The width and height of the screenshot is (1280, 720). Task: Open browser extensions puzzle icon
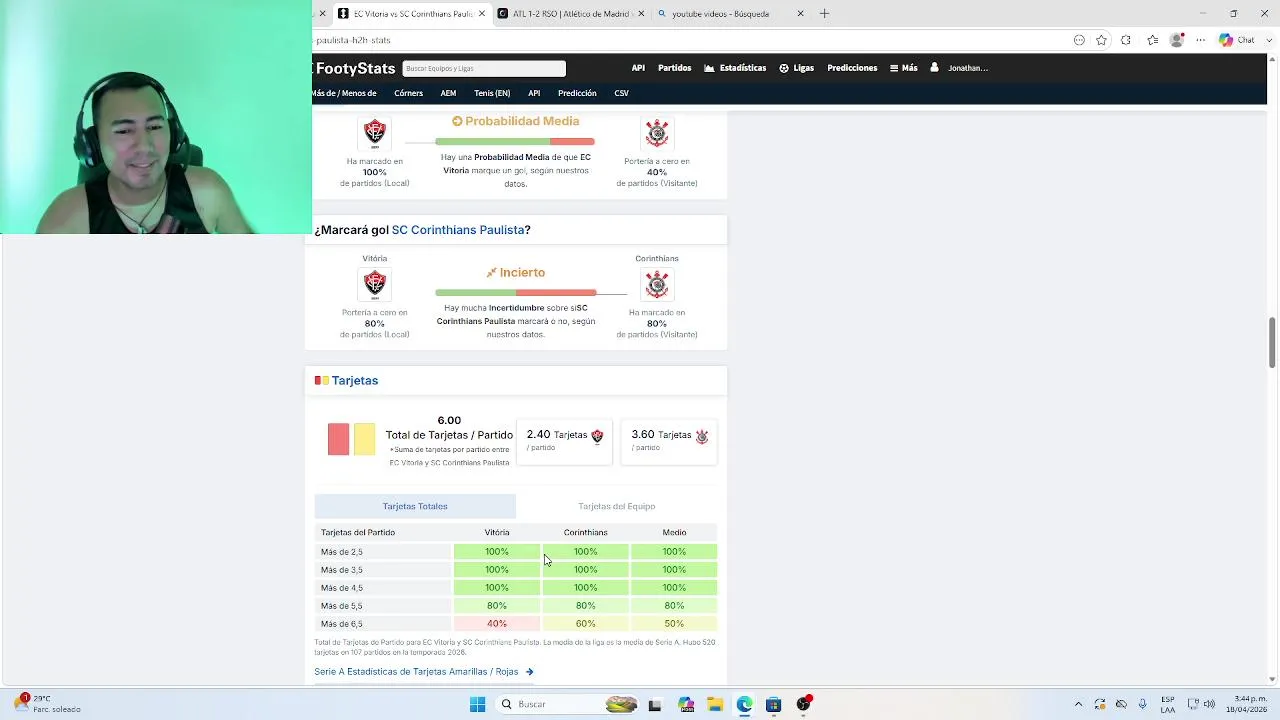(1126, 40)
